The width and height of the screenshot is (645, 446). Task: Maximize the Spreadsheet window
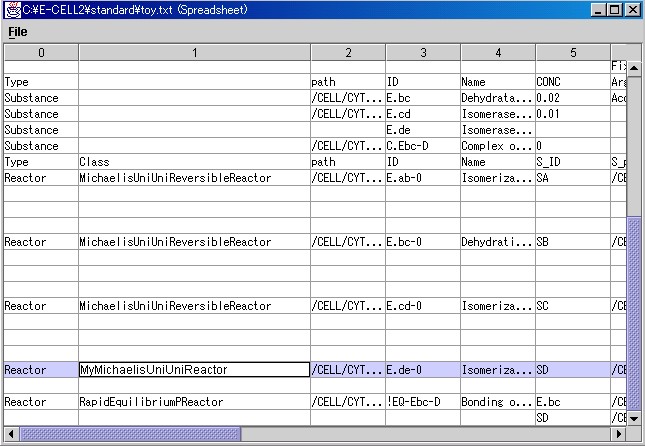click(614, 9)
